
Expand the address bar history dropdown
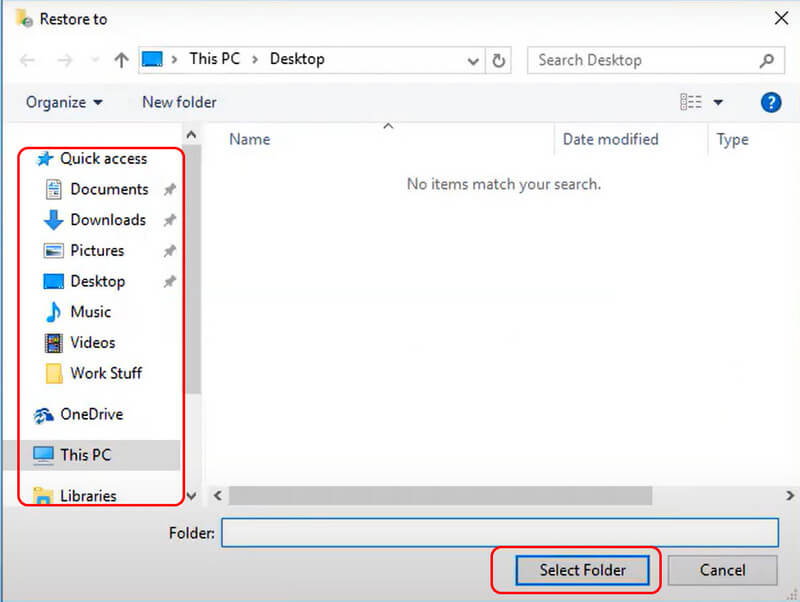474,60
